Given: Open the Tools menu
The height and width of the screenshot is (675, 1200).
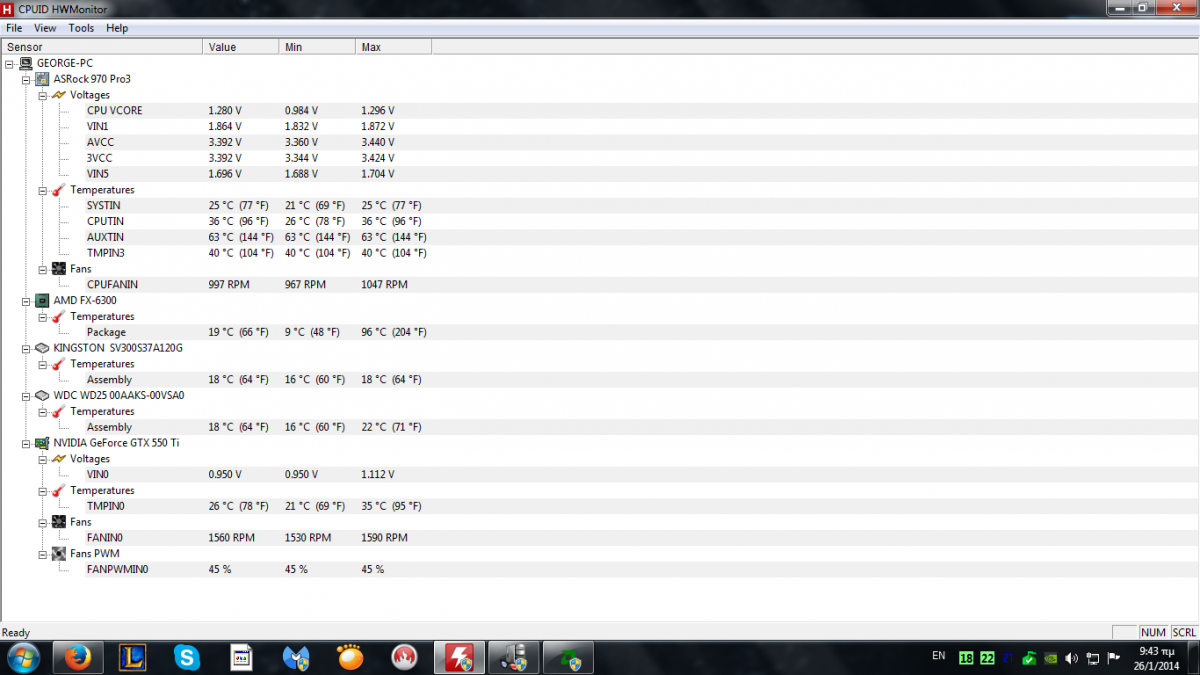Looking at the screenshot, I should point(81,28).
